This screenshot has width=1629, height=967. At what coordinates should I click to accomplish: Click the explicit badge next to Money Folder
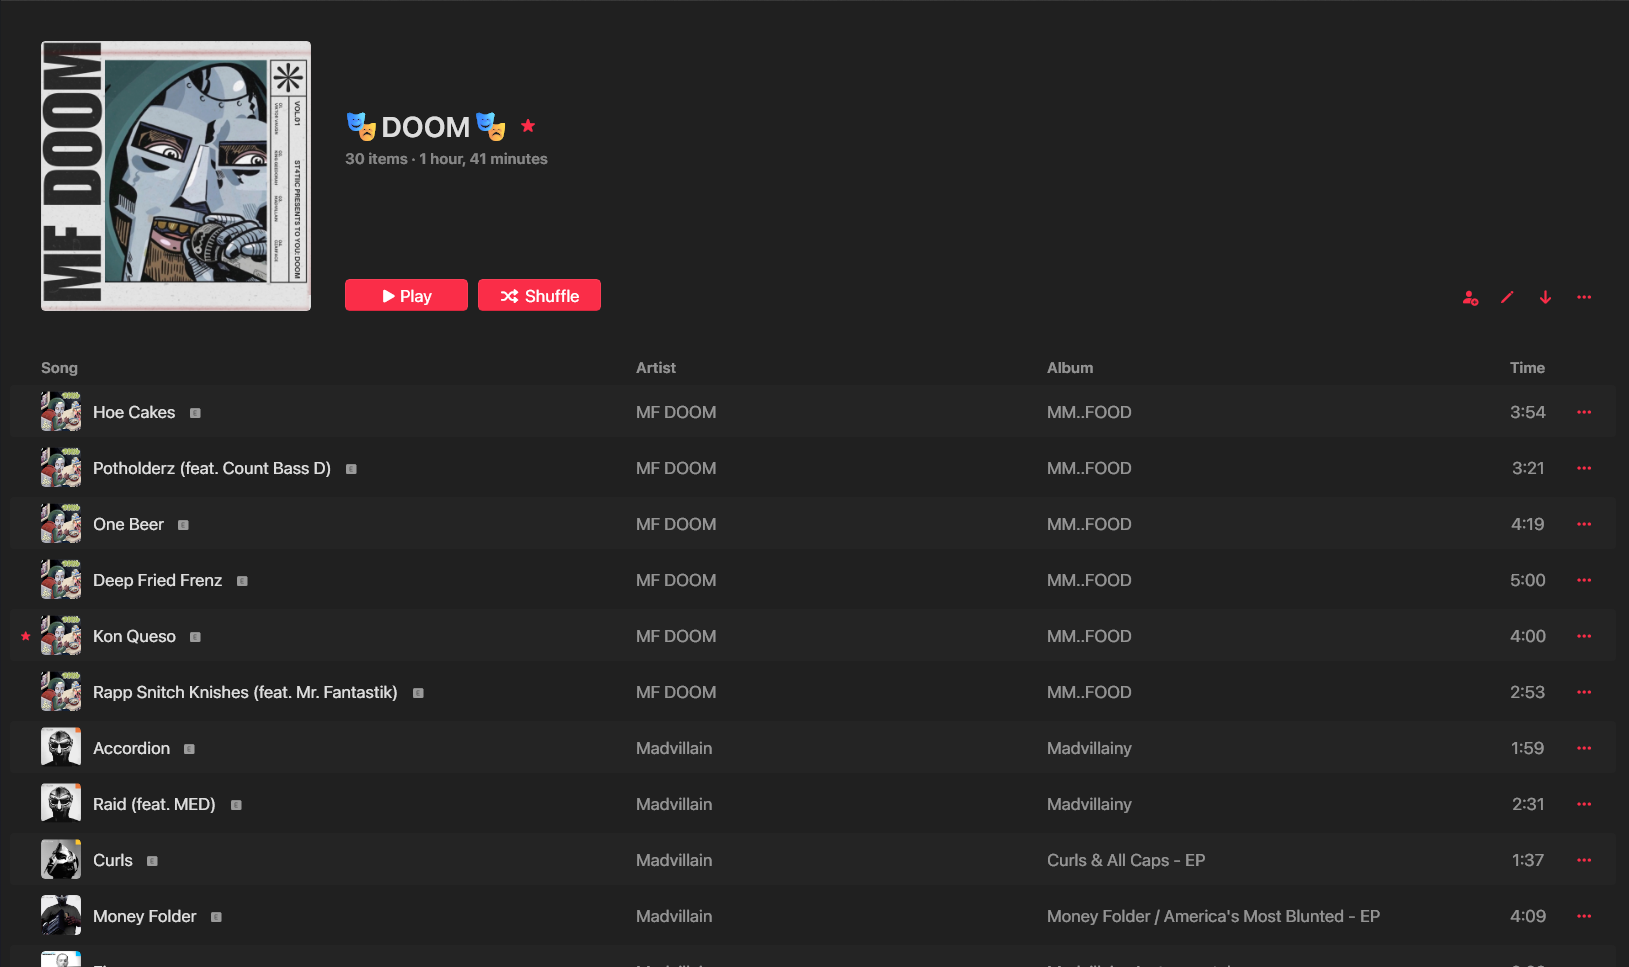tap(216, 917)
